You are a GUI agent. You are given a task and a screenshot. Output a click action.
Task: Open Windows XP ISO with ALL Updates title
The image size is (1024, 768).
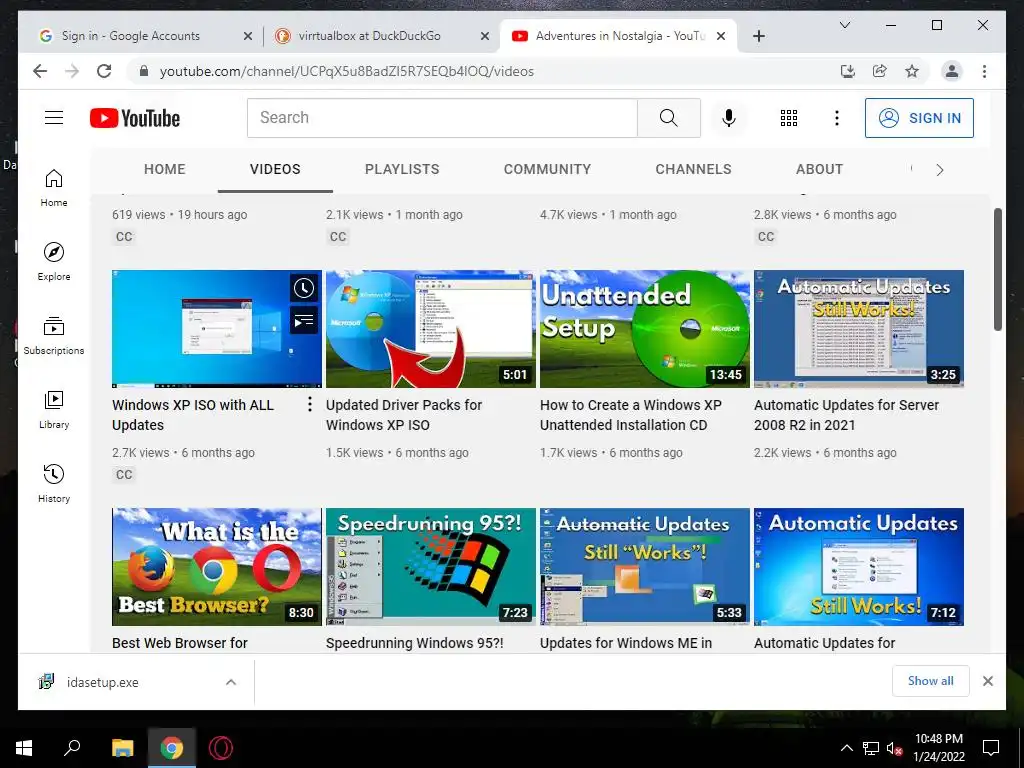pos(193,415)
